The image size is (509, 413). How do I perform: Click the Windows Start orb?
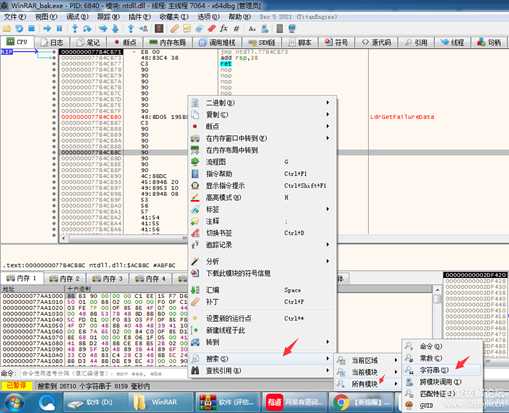(x=13, y=402)
